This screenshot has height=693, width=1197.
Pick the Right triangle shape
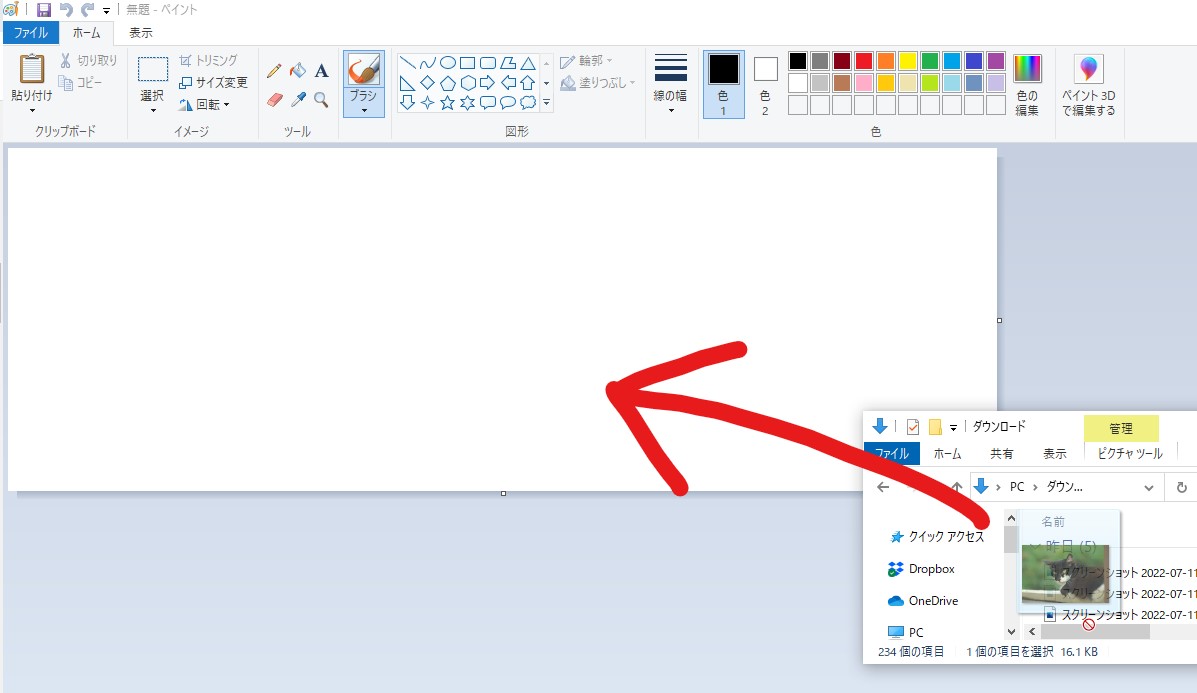[x=408, y=83]
